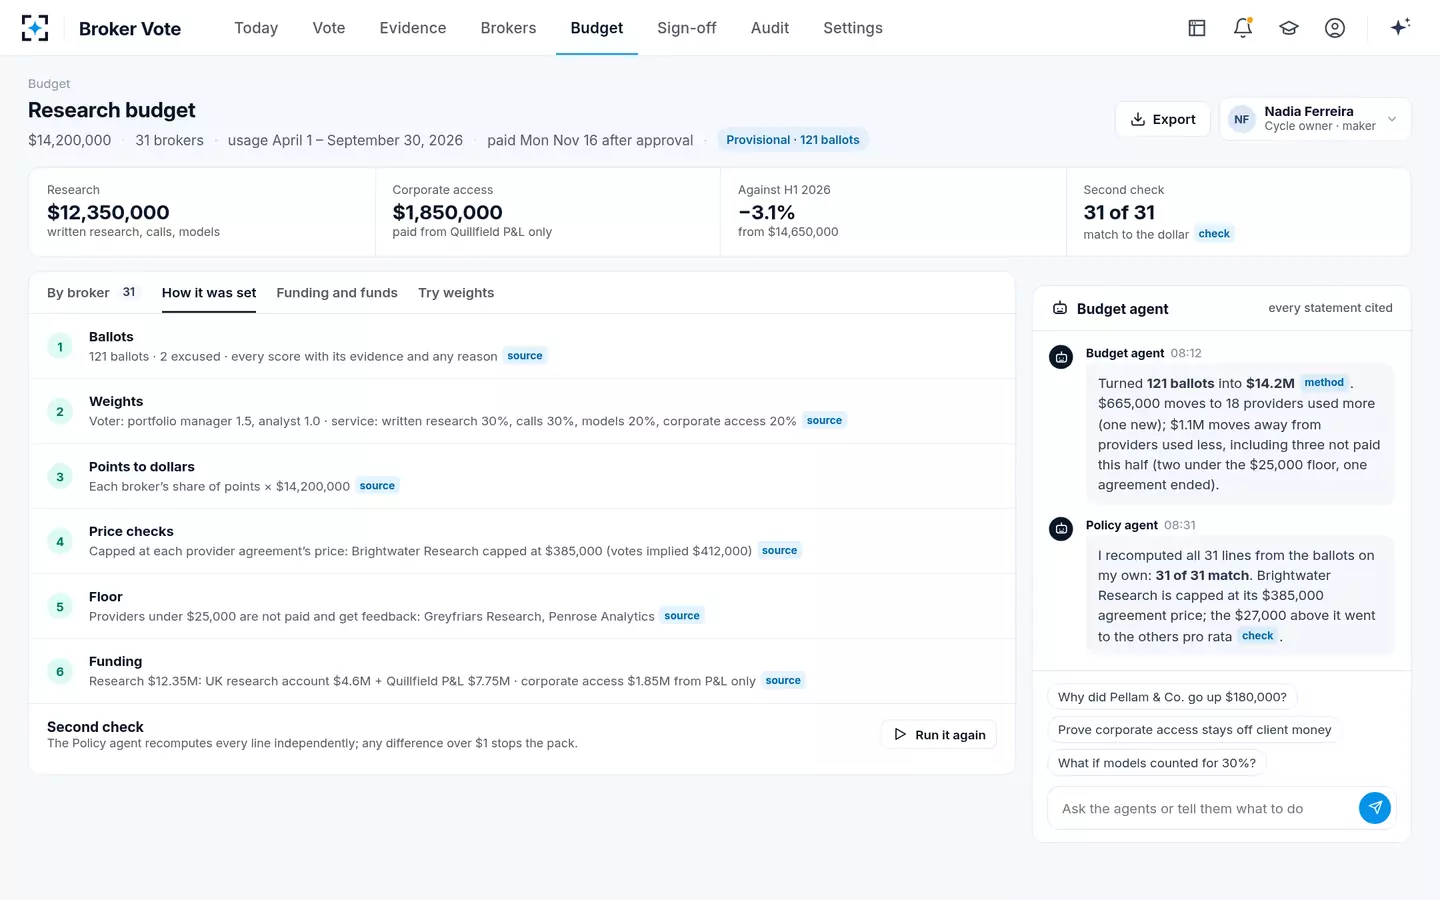Screen dimensions: 1440x900
Task: Click the NF avatar for Nadia Ferreira
Action: 1241,119
